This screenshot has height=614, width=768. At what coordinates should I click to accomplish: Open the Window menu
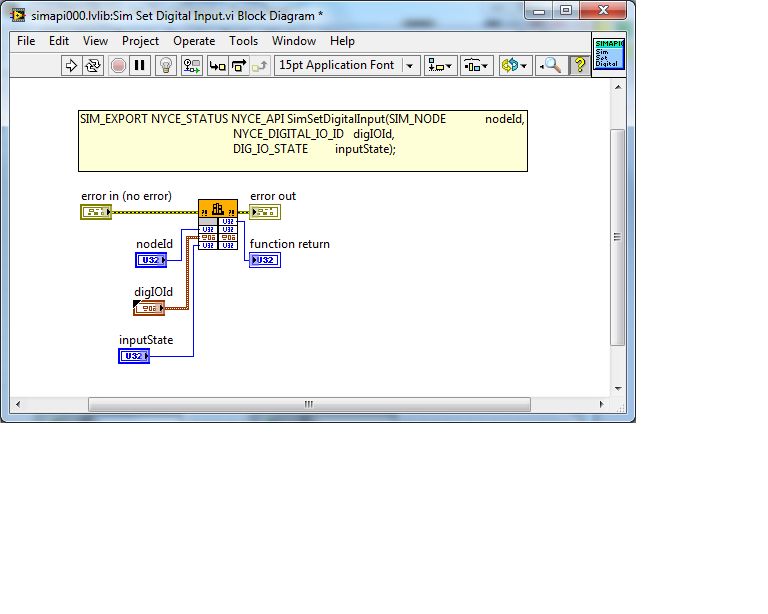click(x=294, y=41)
